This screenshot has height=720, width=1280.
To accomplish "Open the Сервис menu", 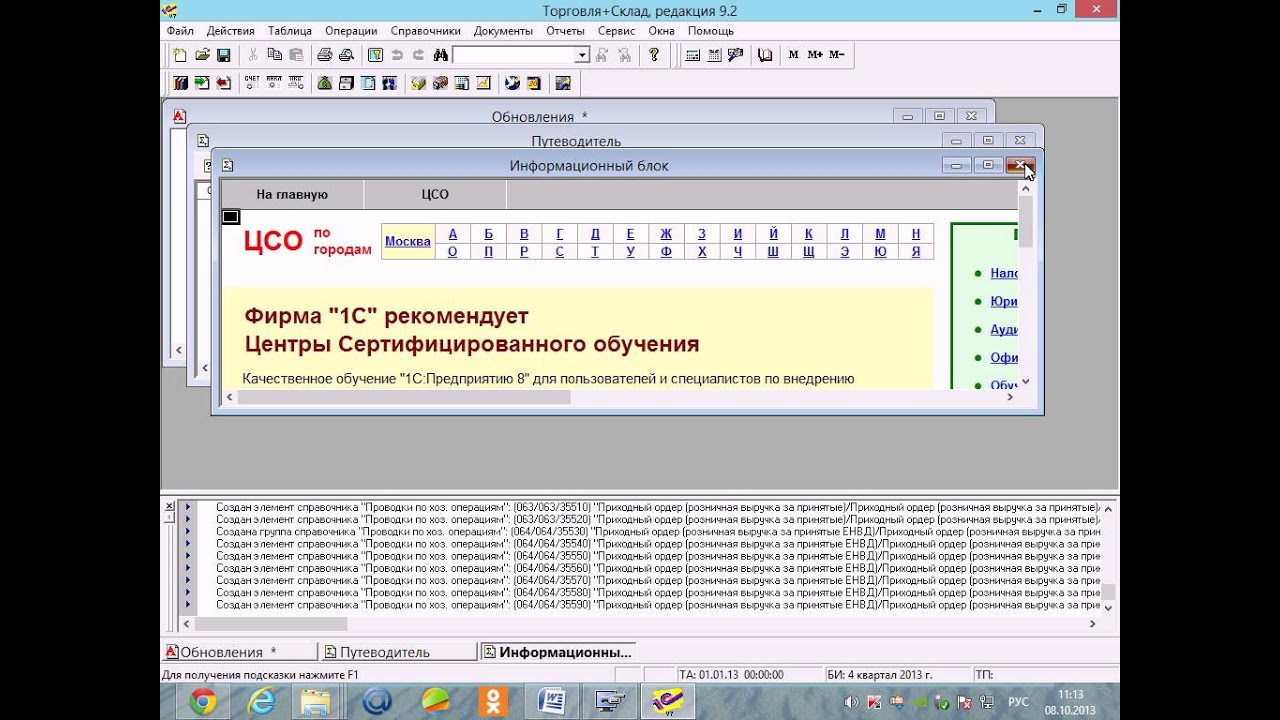I will point(617,31).
